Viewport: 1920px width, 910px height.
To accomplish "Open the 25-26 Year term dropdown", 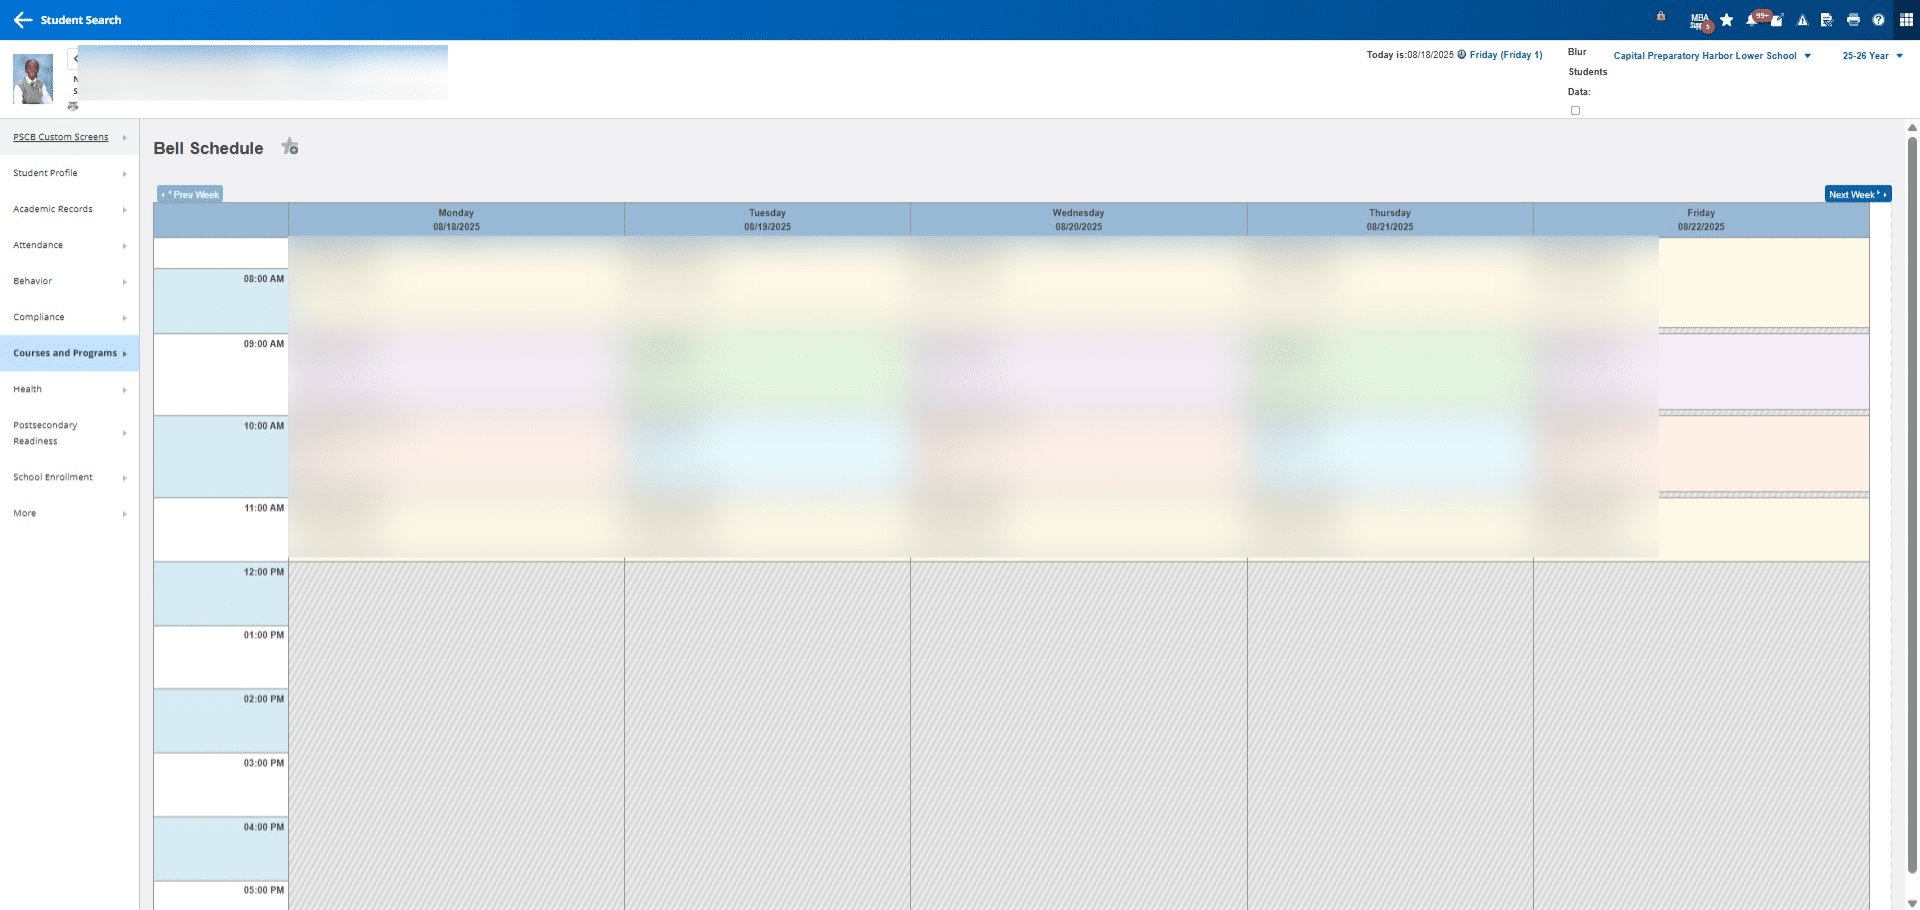I will pyautogui.click(x=1872, y=56).
